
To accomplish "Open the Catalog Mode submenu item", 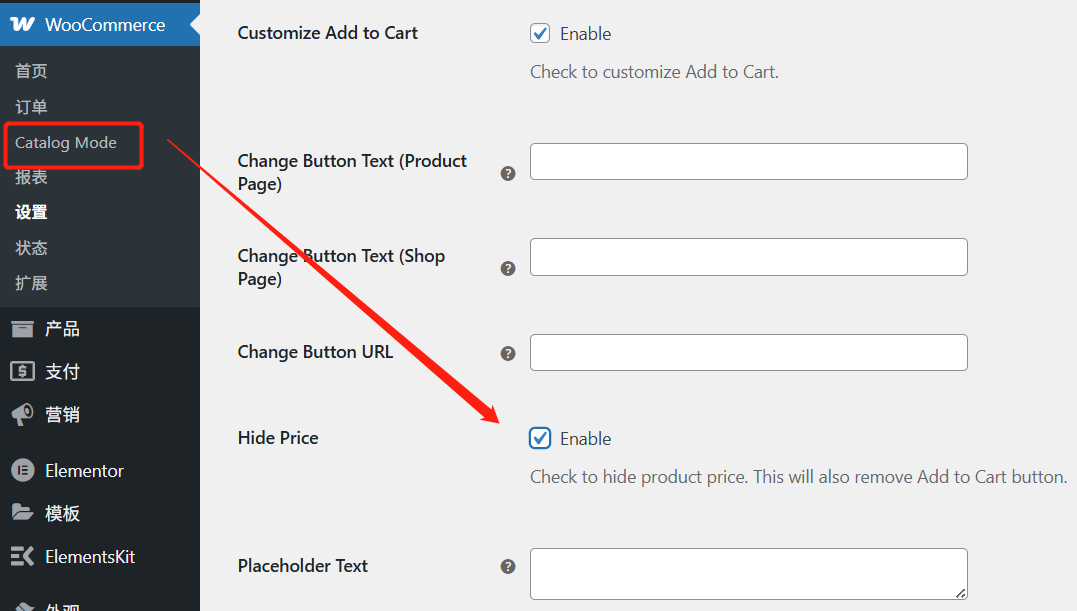I will coord(66,143).
